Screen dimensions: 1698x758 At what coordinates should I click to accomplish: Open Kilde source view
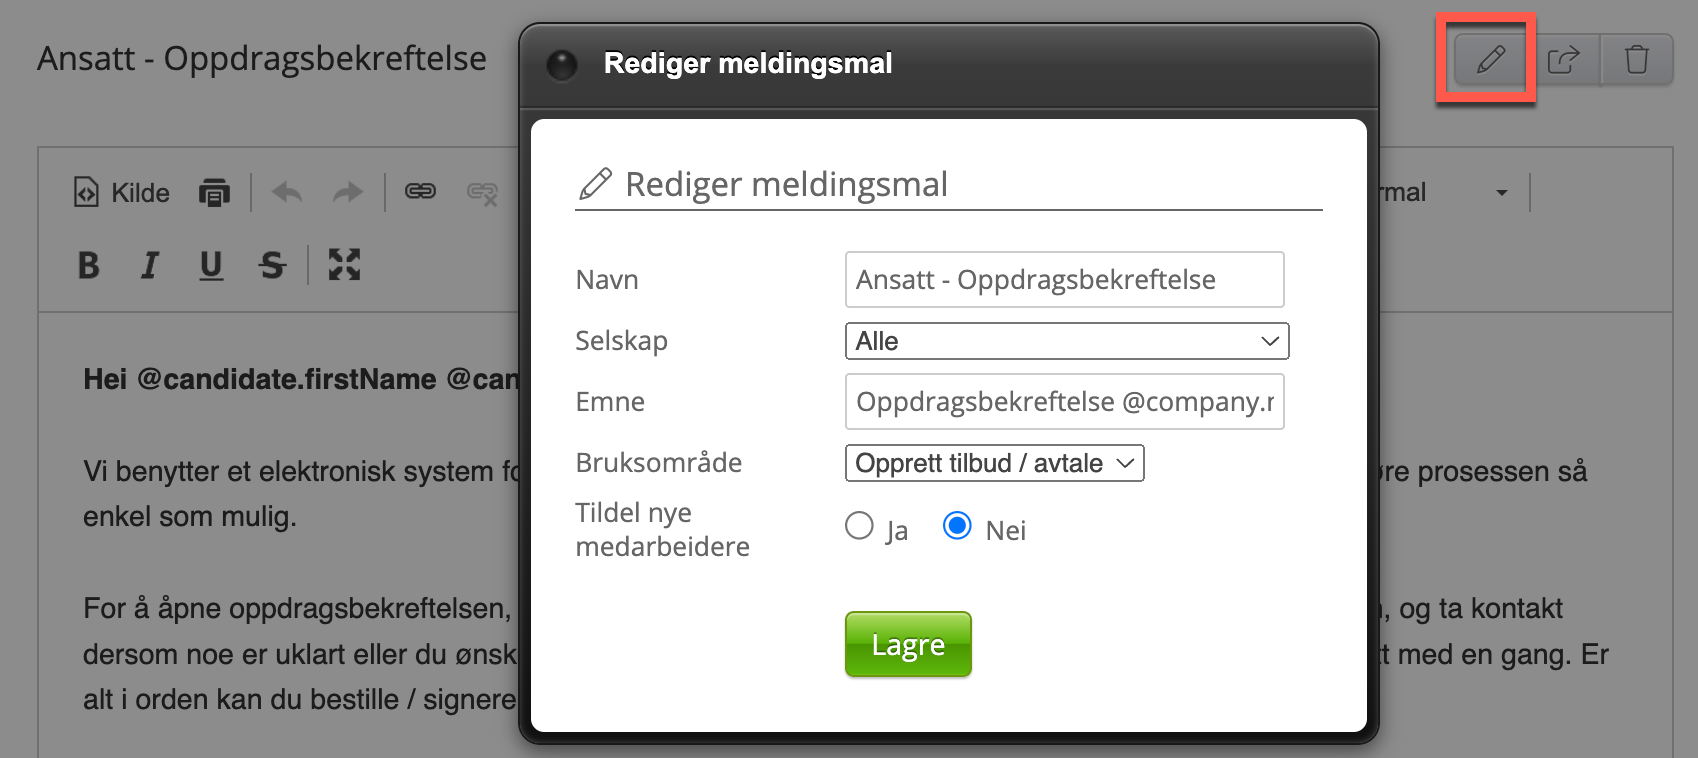pyautogui.click(x=122, y=192)
